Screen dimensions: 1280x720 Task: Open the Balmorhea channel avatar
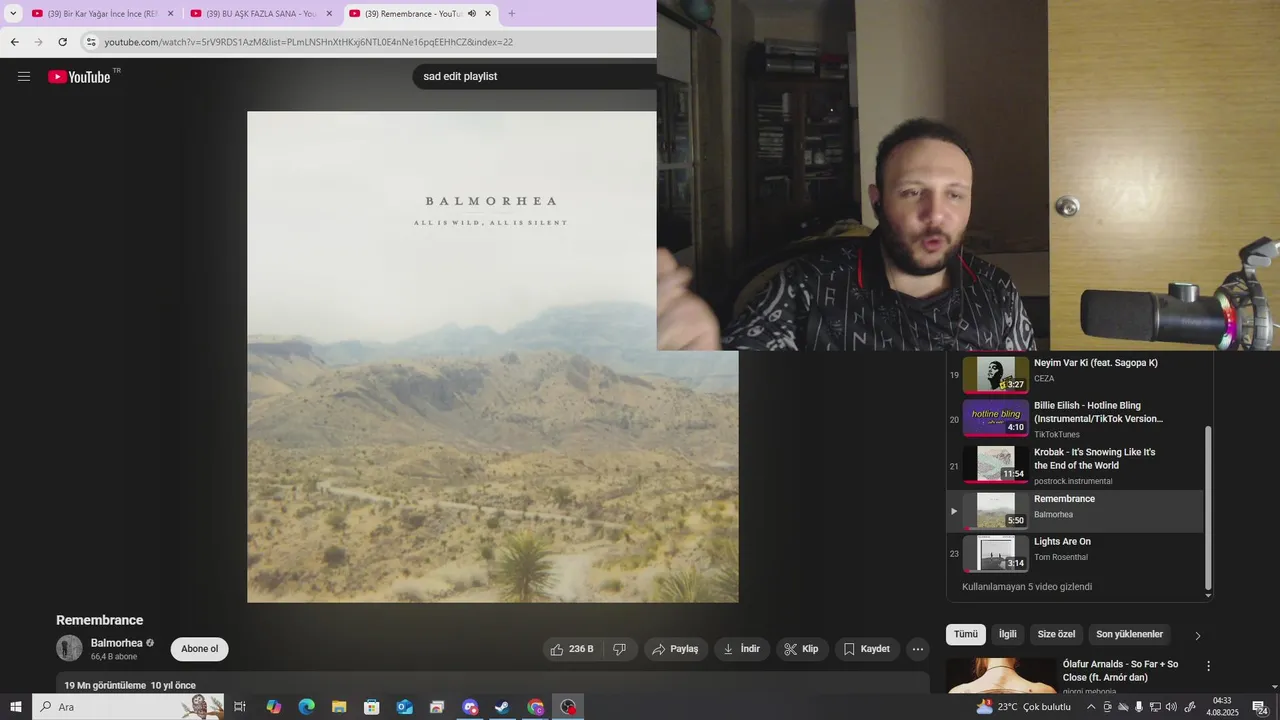(69, 648)
